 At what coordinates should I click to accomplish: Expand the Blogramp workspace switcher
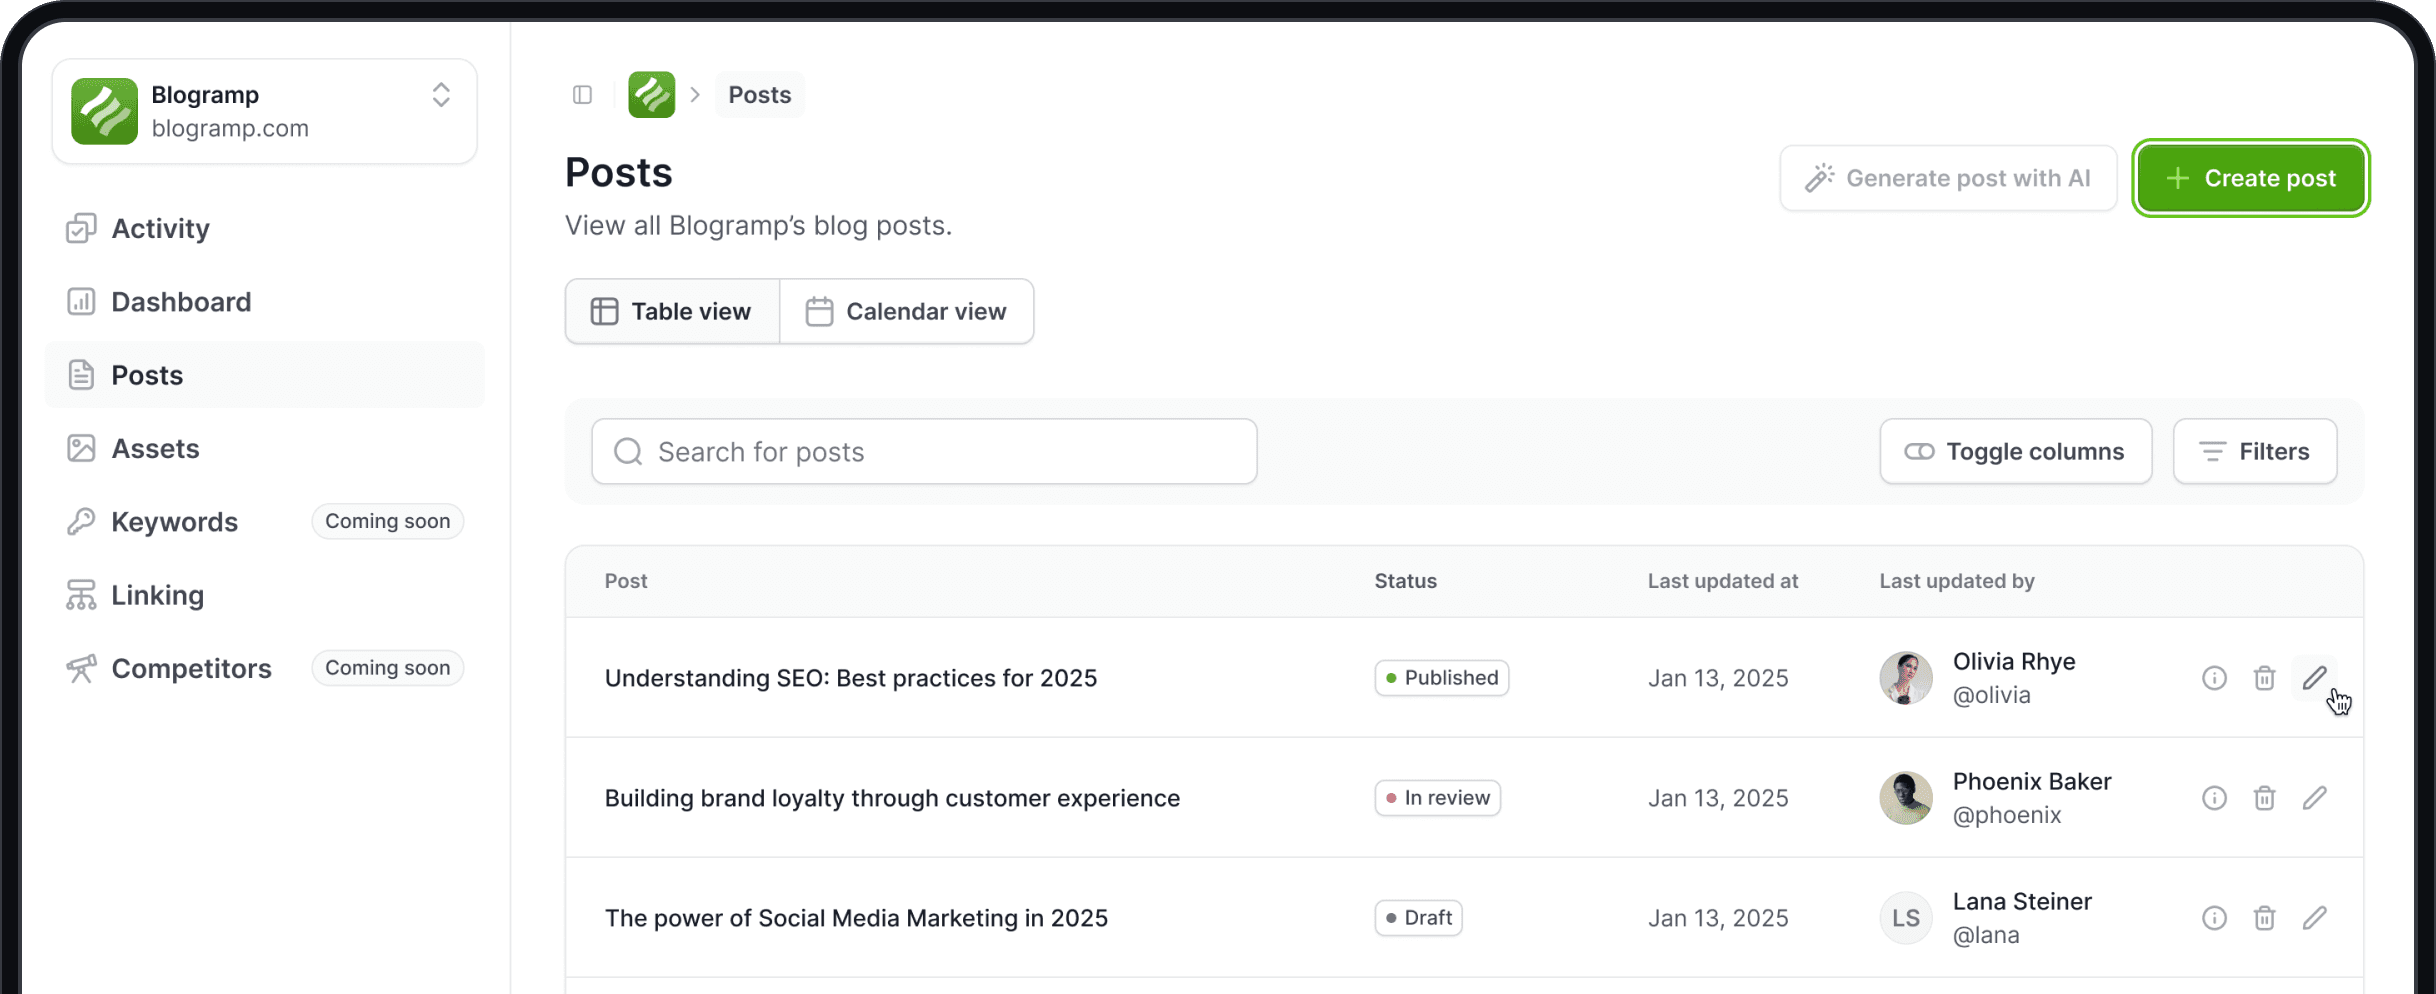[441, 95]
